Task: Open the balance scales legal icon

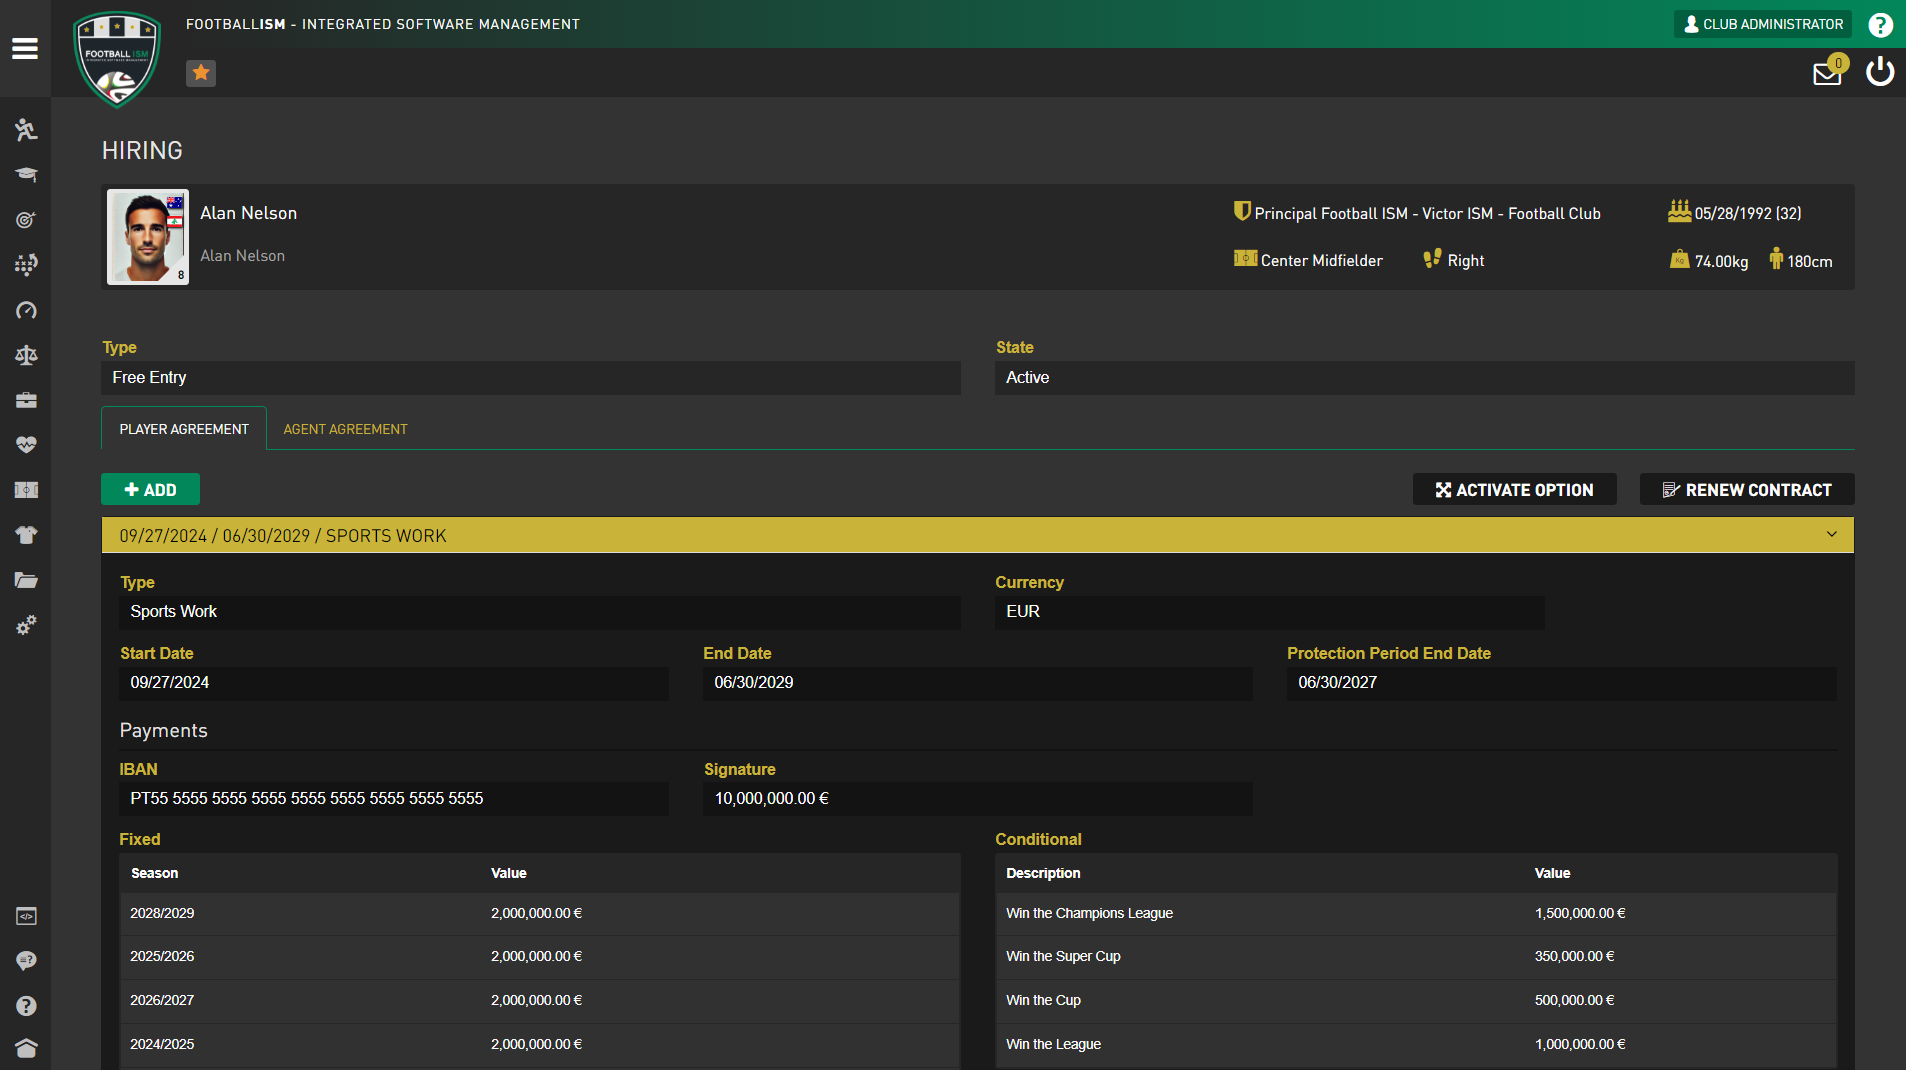Action: tap(26, 355)
